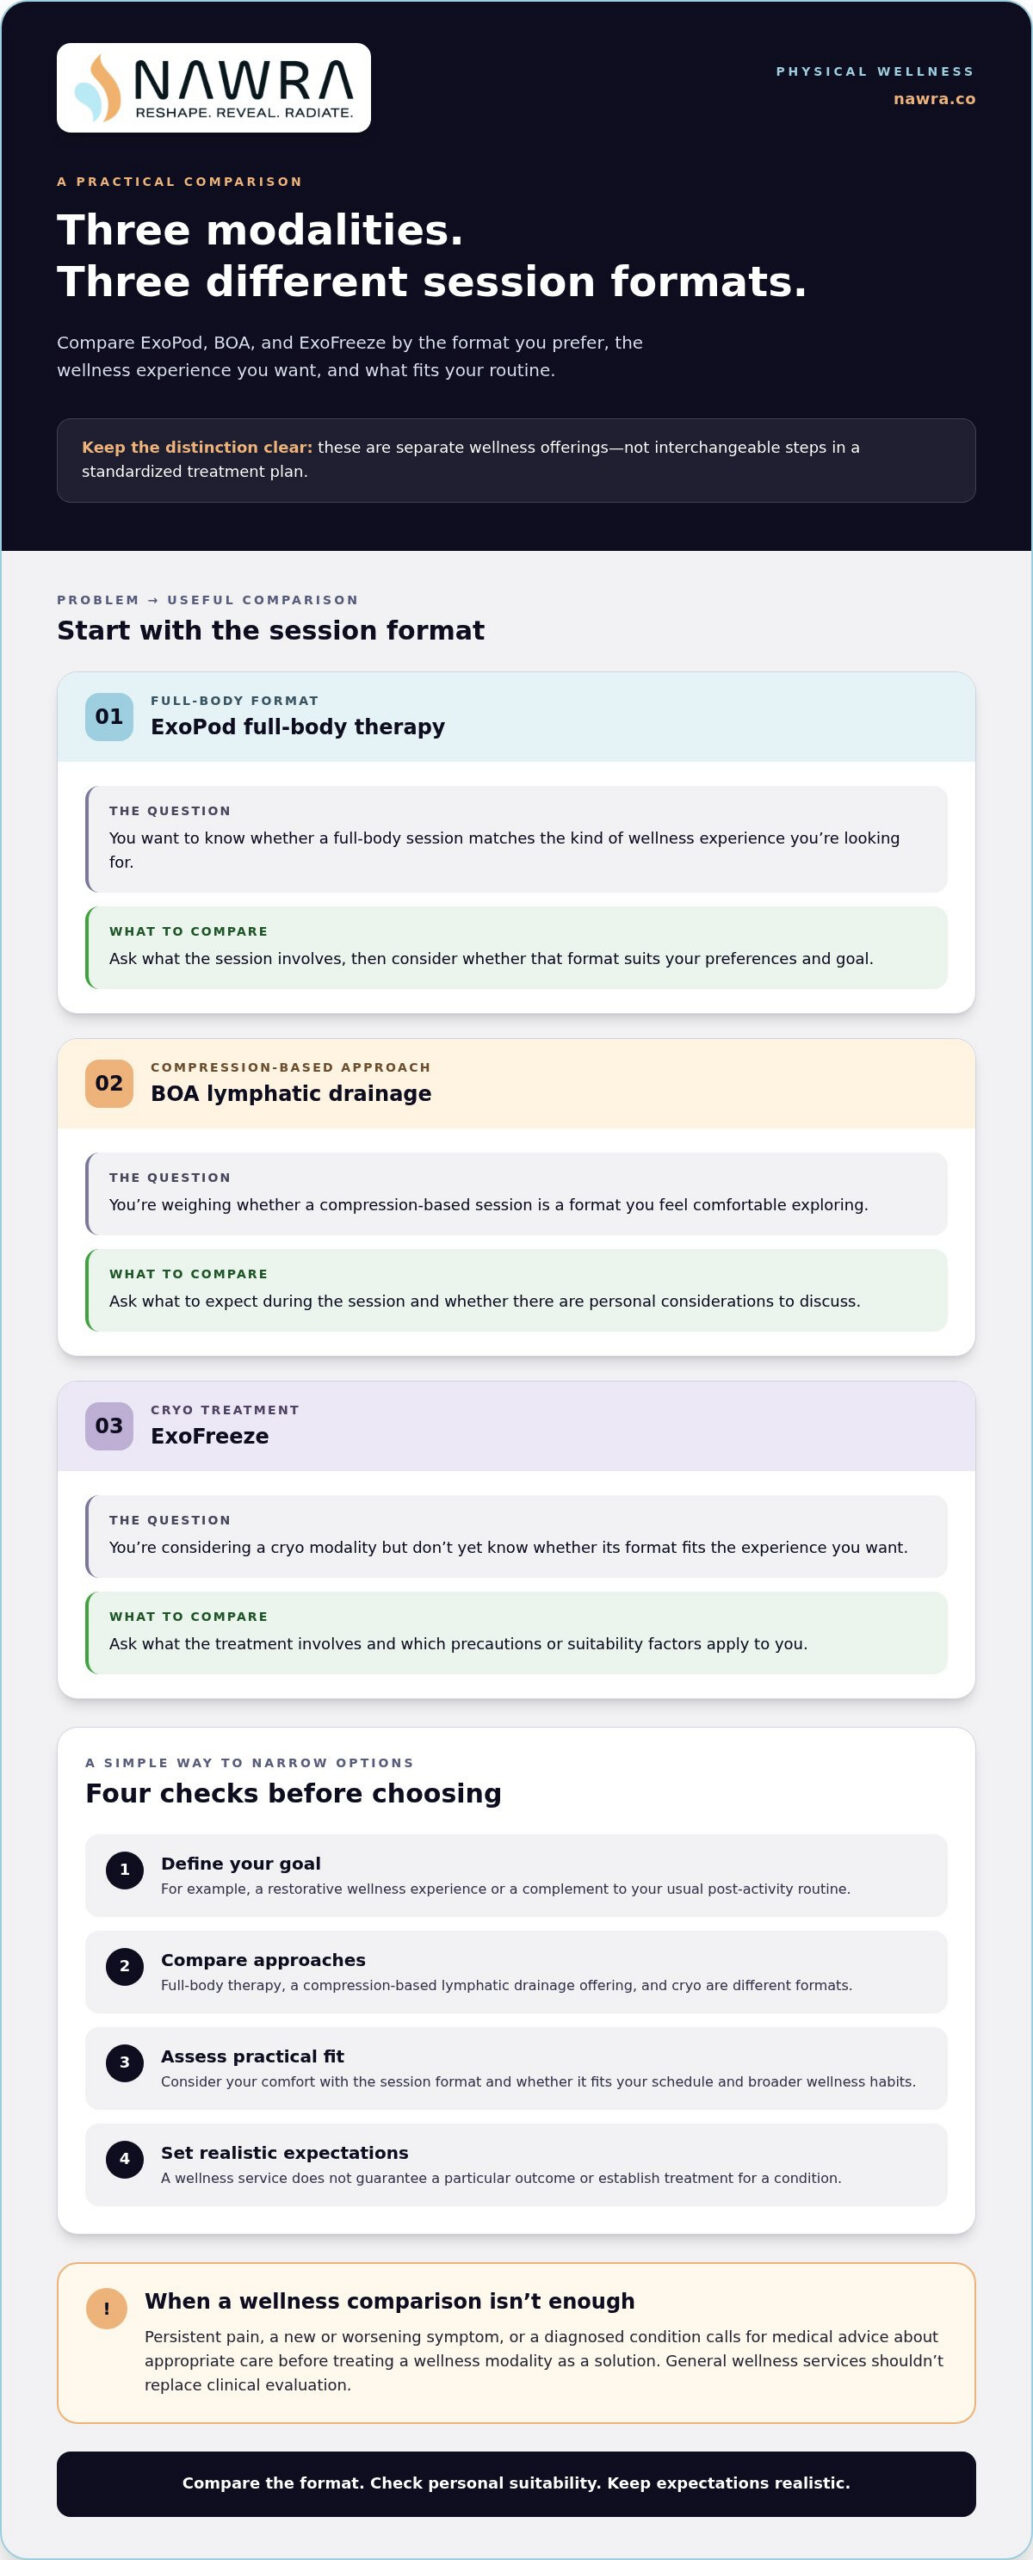The width and height of the screenshot is (1033, 2560).
Task: Click the 02 BOA number badge
Action: coord(109,1083)
